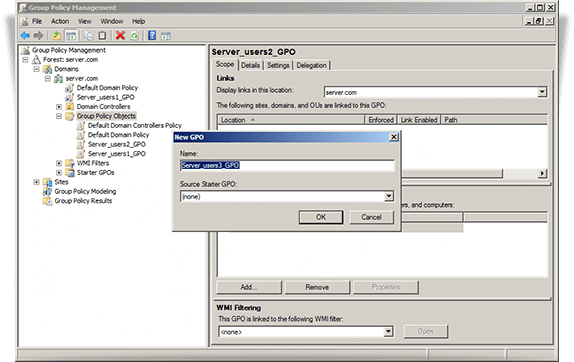Switch to the Details tab
574x362 pixels.
pyautogui.click(x=250, y=65)
